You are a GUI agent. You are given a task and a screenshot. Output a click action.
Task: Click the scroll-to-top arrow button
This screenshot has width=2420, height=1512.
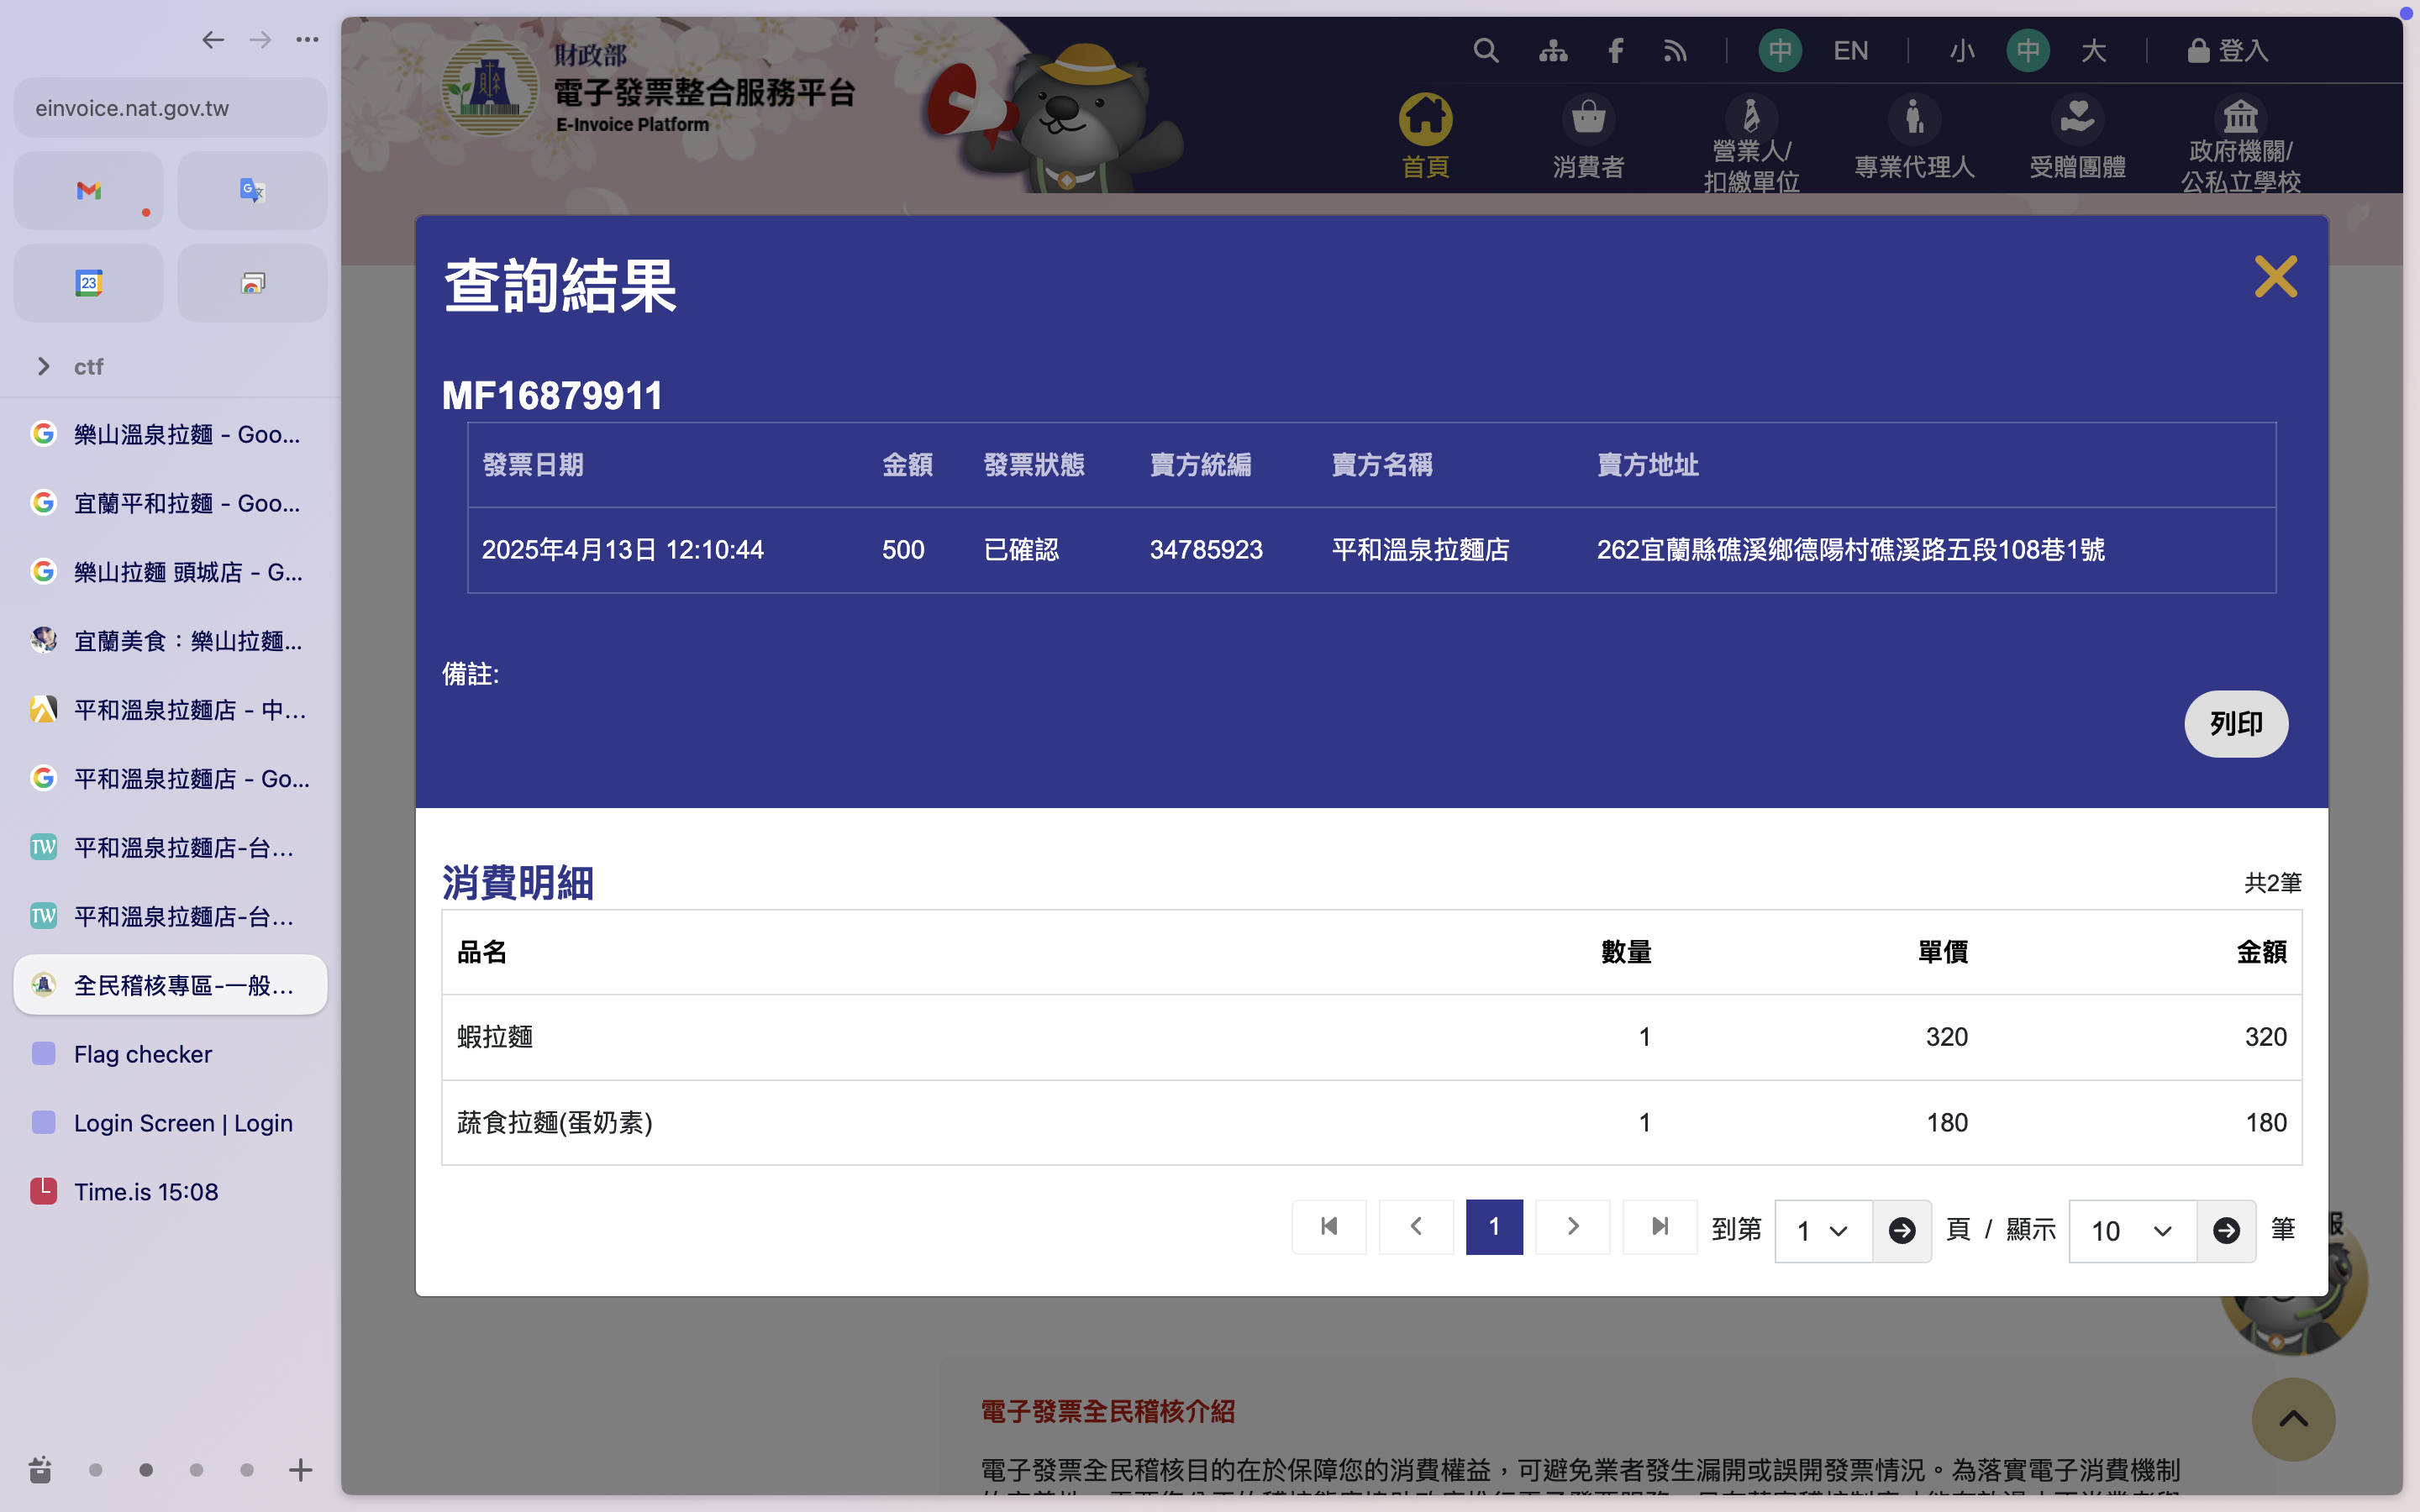tap(2292, 1418)
